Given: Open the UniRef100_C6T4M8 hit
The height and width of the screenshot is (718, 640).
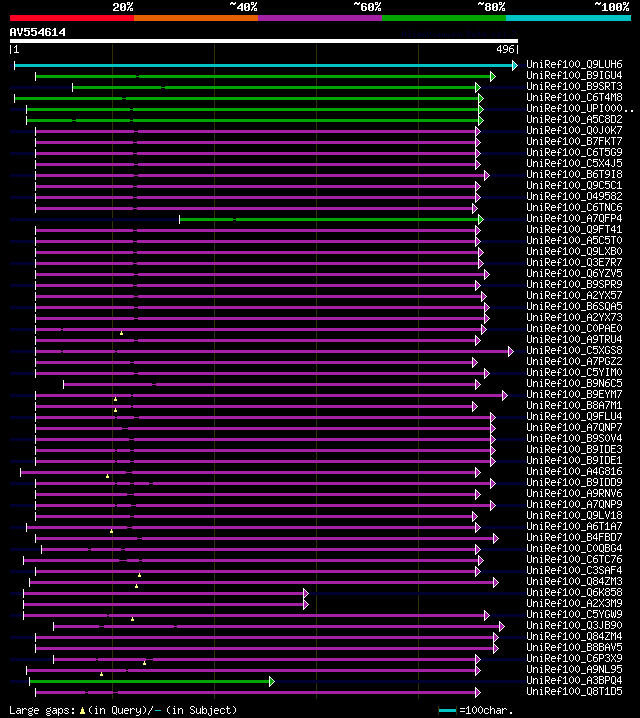Looking at the screenshot, I should coord(574,97).
